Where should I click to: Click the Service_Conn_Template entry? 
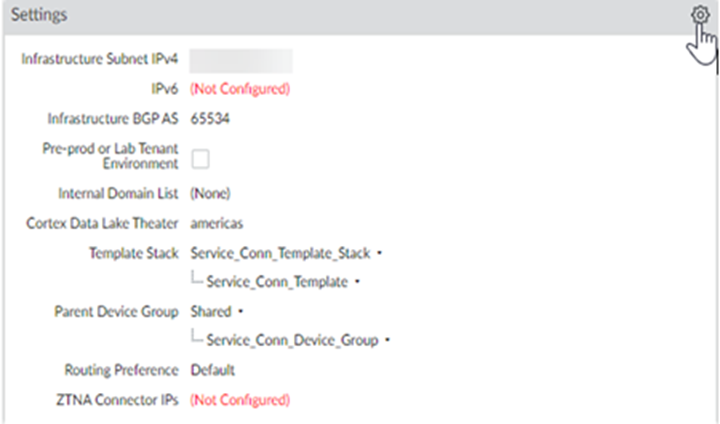coord(277,282)
